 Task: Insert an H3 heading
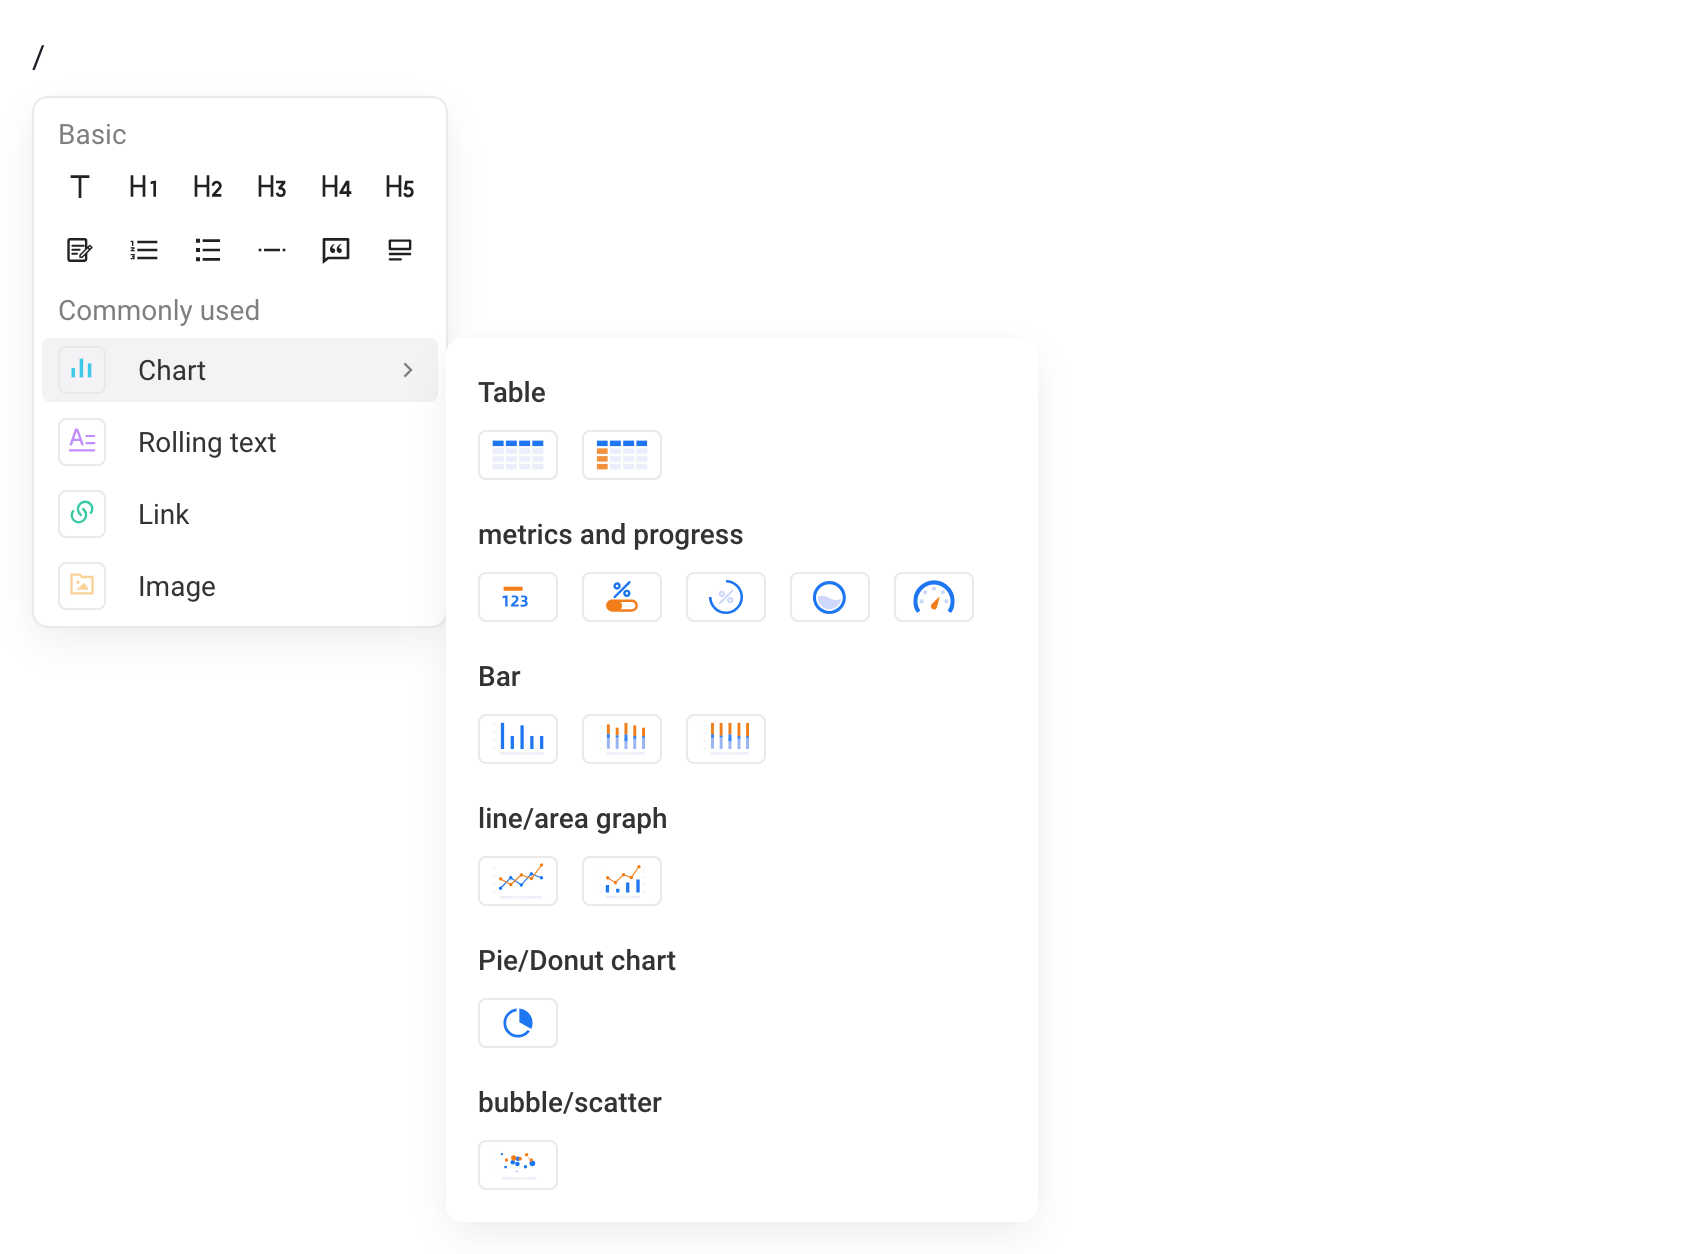tap(272, 187)
